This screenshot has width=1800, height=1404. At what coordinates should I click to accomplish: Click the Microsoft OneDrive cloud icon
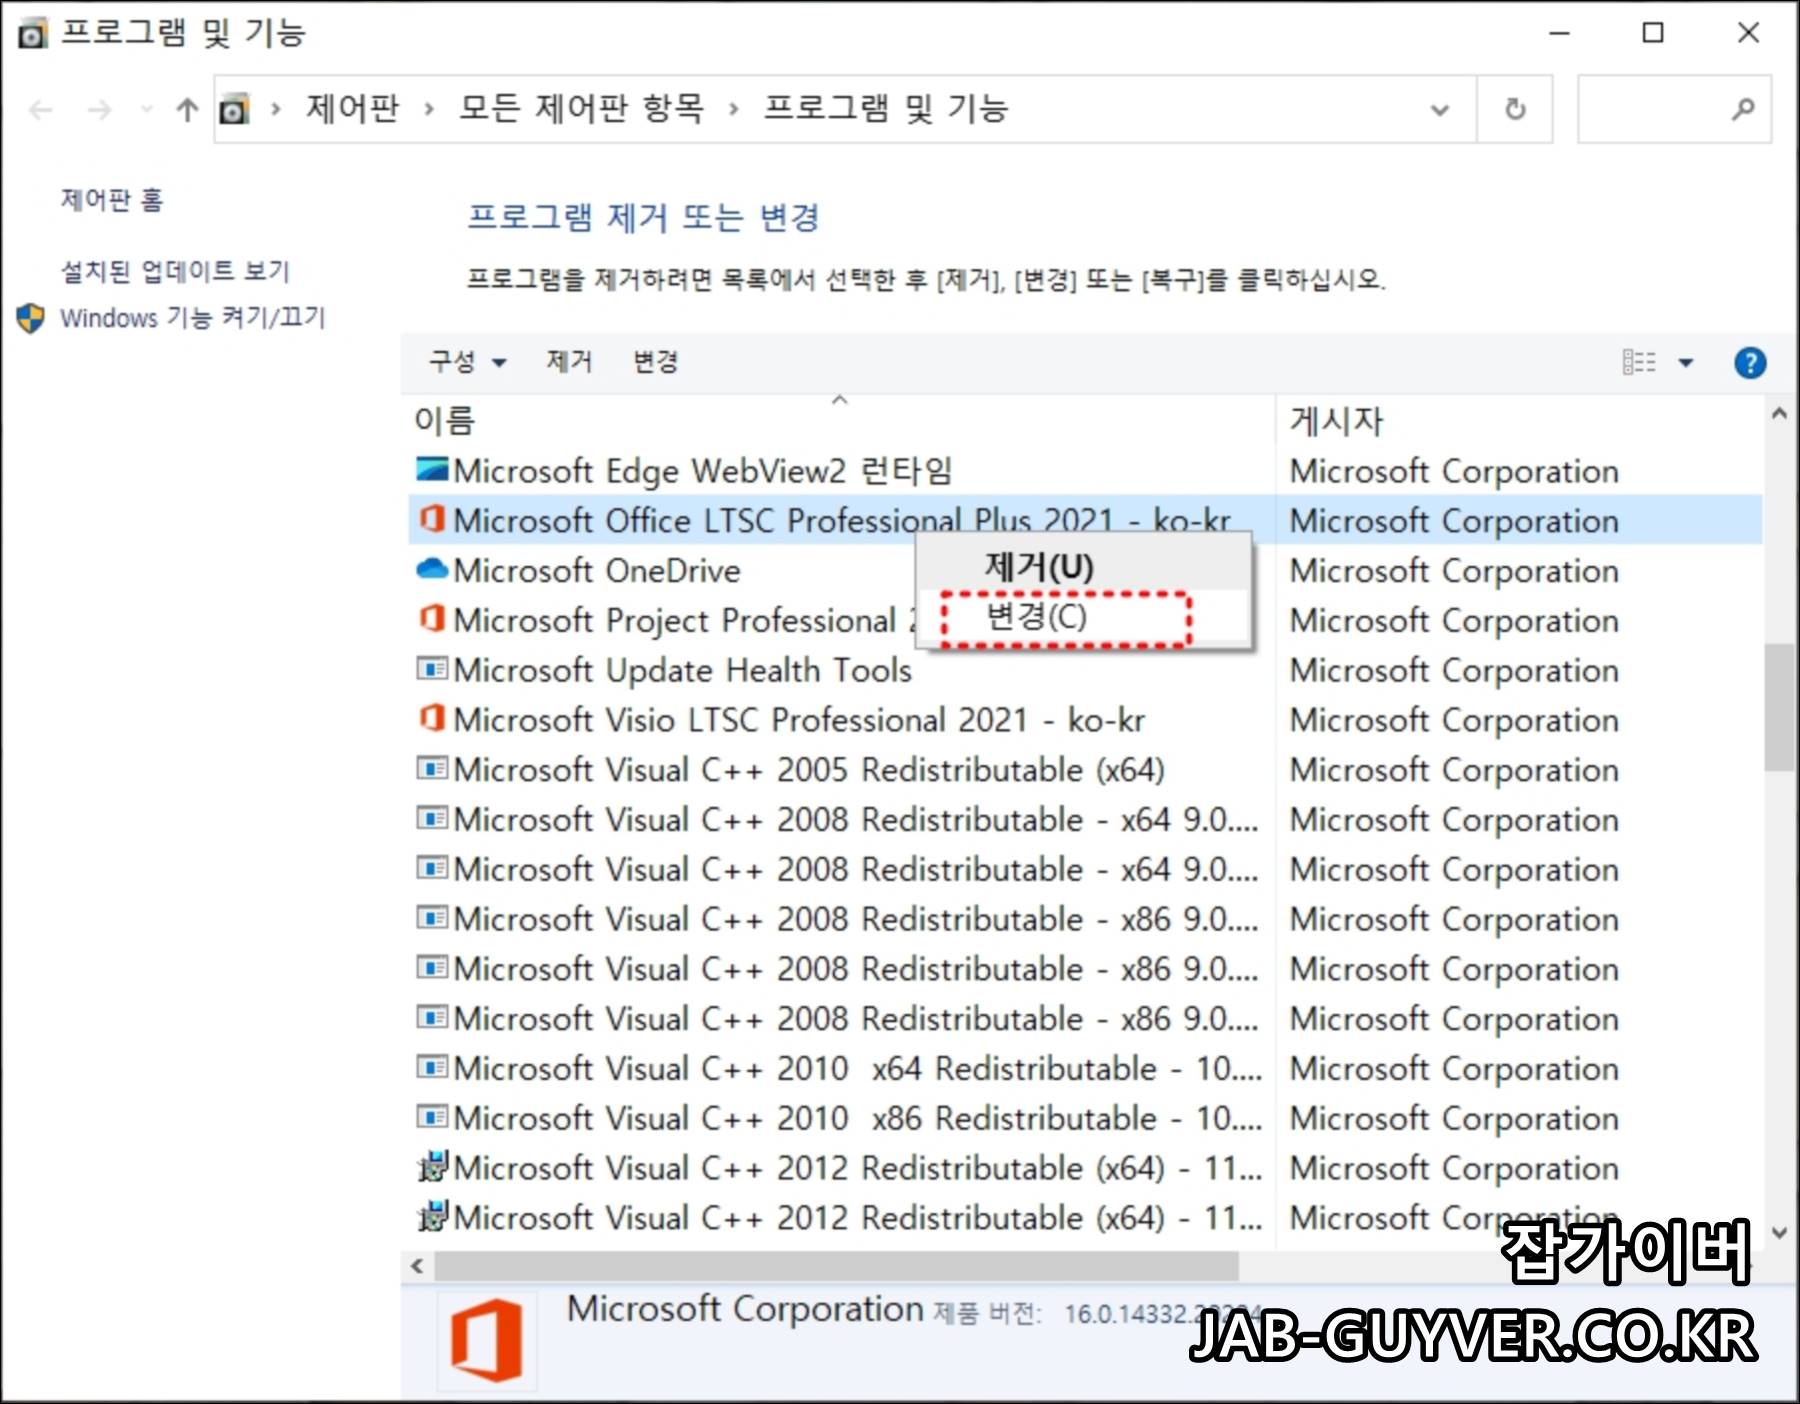[x=432, y=569]
